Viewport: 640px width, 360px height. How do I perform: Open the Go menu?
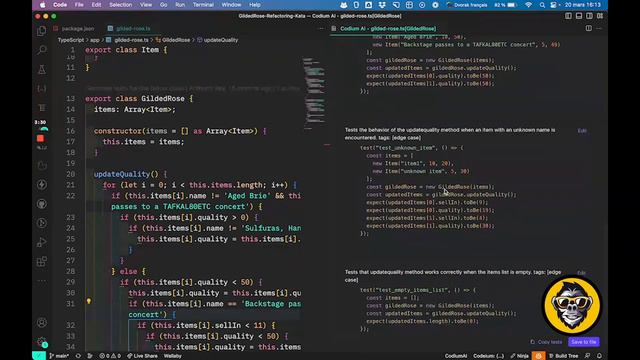pyautogui.click(x=163, y=5)
